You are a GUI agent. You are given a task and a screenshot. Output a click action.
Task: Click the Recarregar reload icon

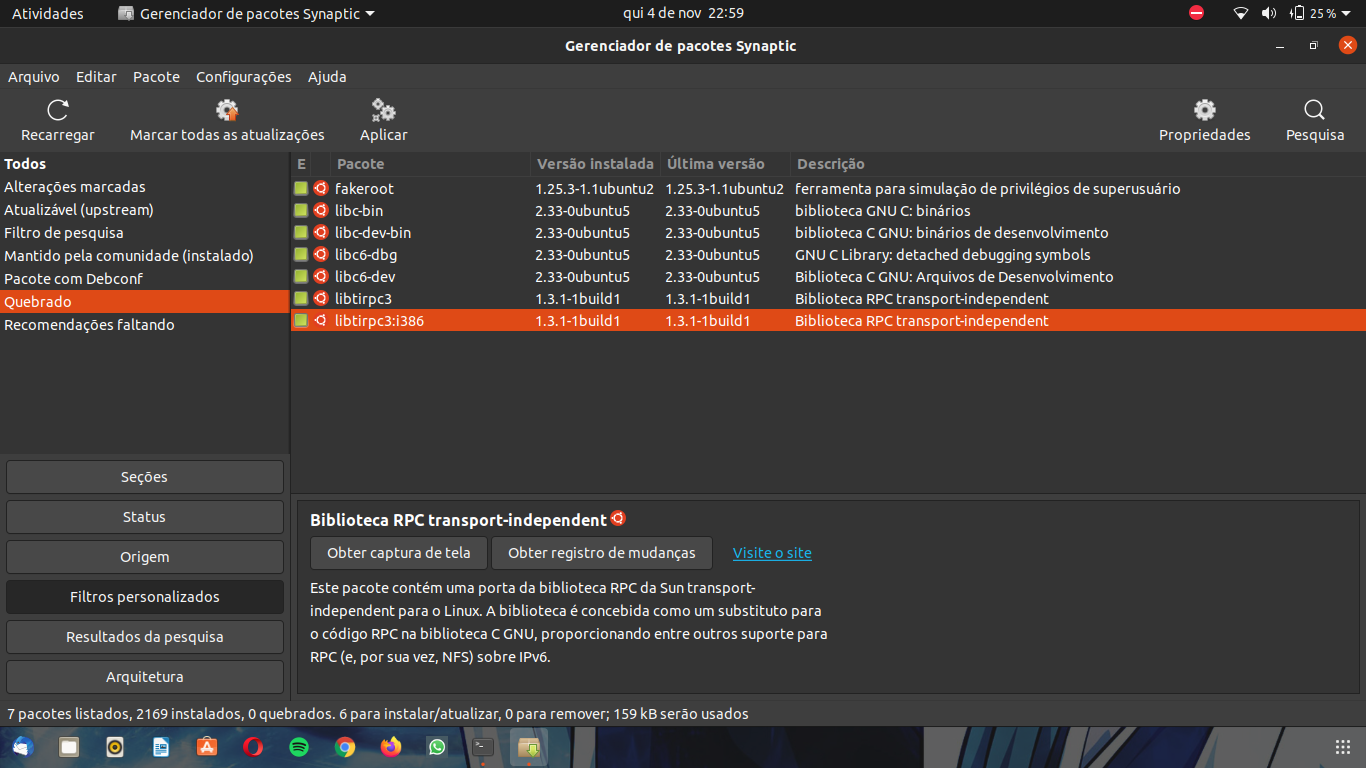coord(58,111)
